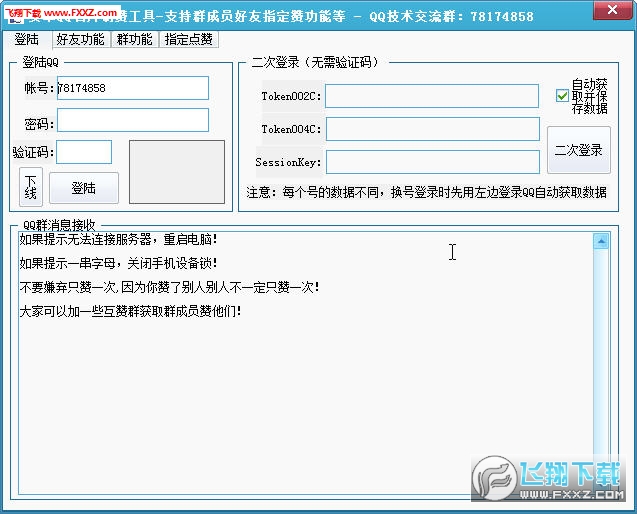This screenshot has height=514, width=637.
Task: Click the 注意 note text below SessionKey
Action: coord(426,192)
